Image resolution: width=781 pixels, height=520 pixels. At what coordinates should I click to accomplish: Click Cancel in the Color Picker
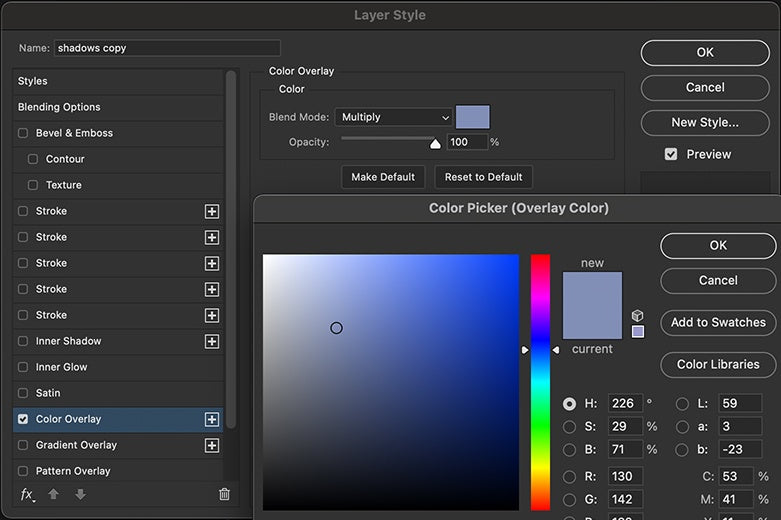[x=718, y=280]
